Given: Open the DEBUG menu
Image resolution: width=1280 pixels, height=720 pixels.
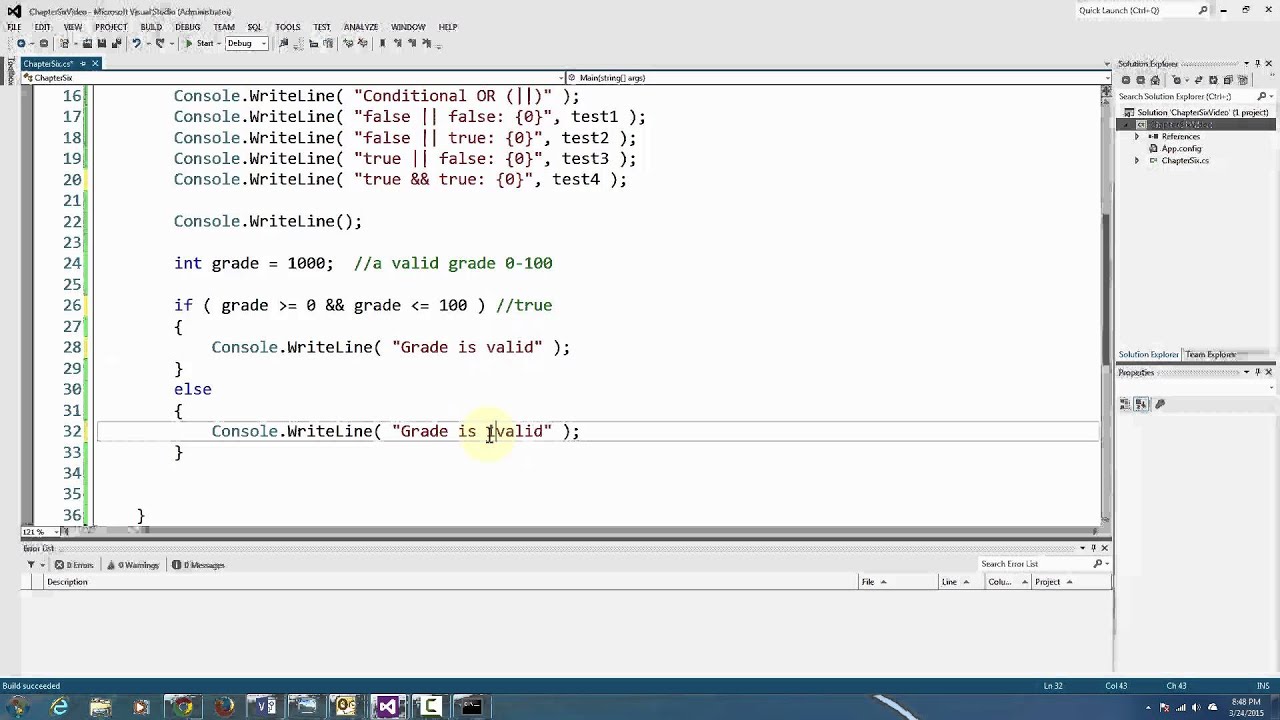Looking at the screenshot, I should [x=187, y=27].
